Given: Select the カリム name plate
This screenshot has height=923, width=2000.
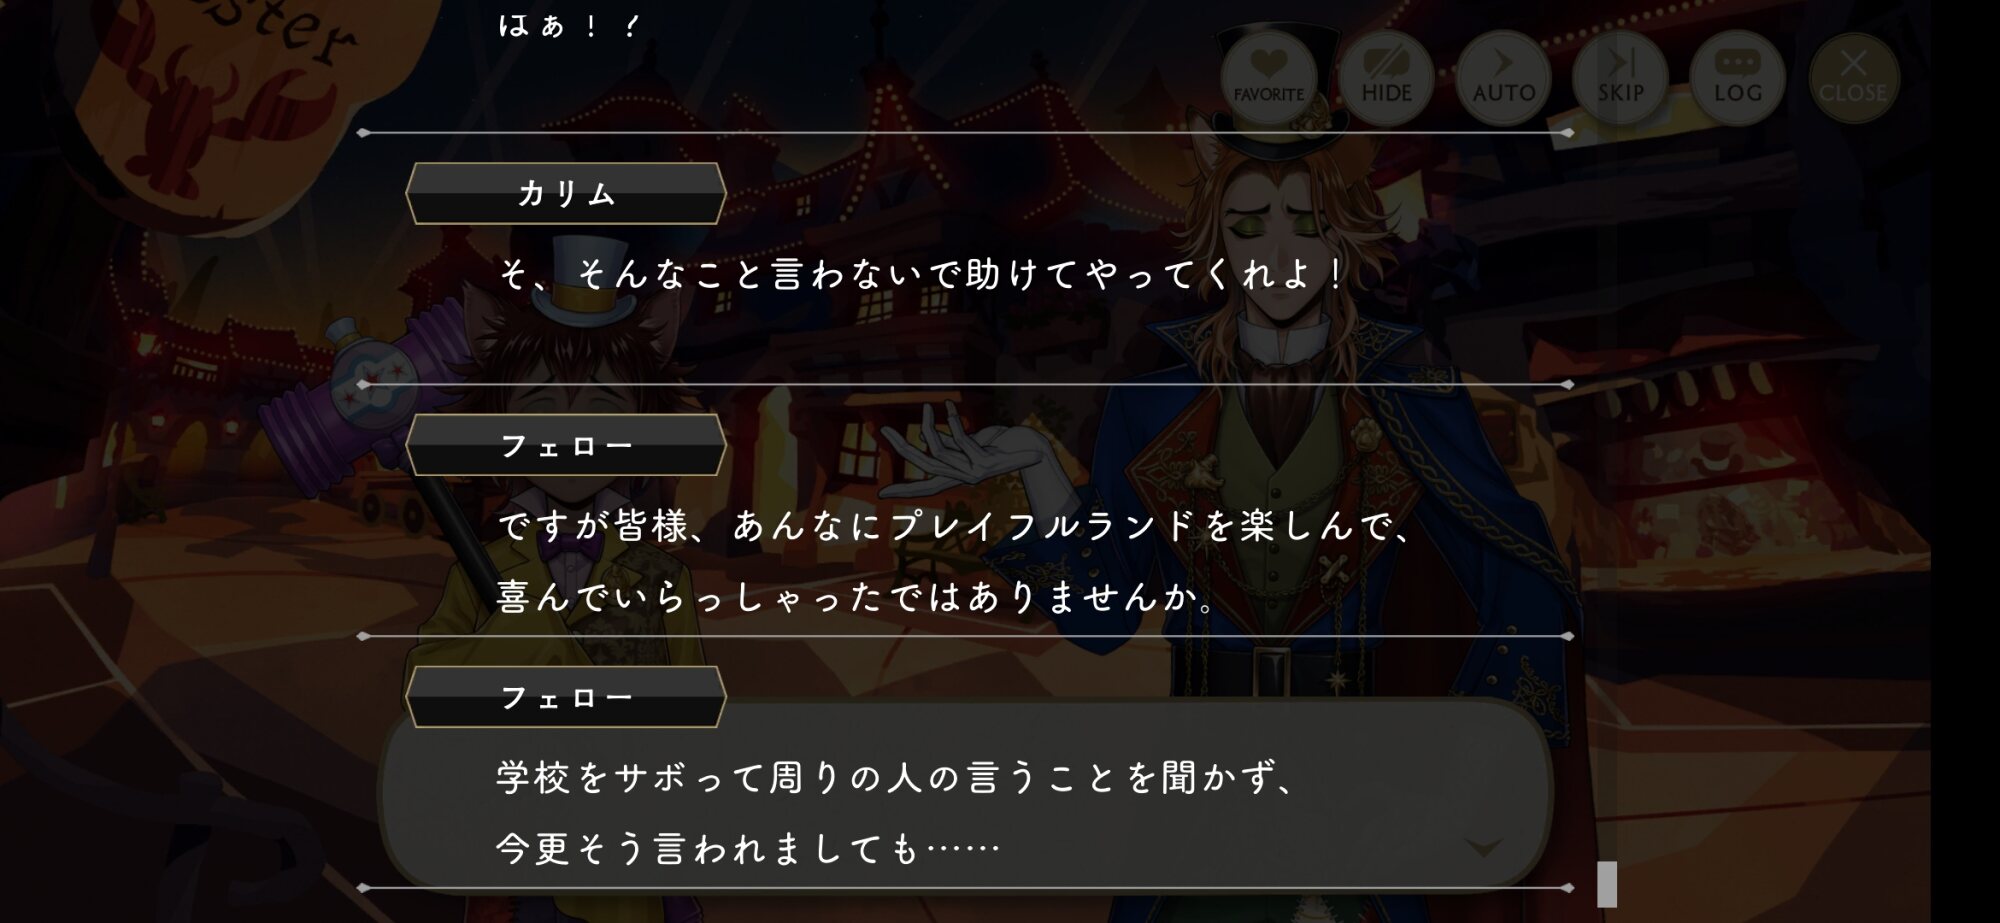Looking at the screenshot, I should tap(566, 193).
